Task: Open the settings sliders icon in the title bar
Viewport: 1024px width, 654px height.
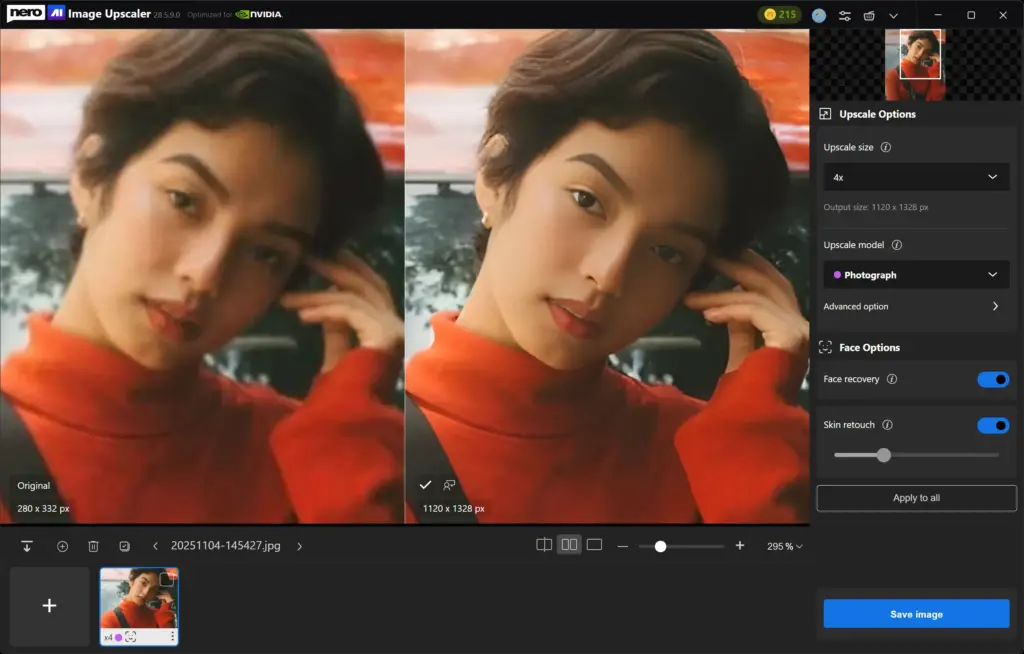Action: [x=845, y=15]
